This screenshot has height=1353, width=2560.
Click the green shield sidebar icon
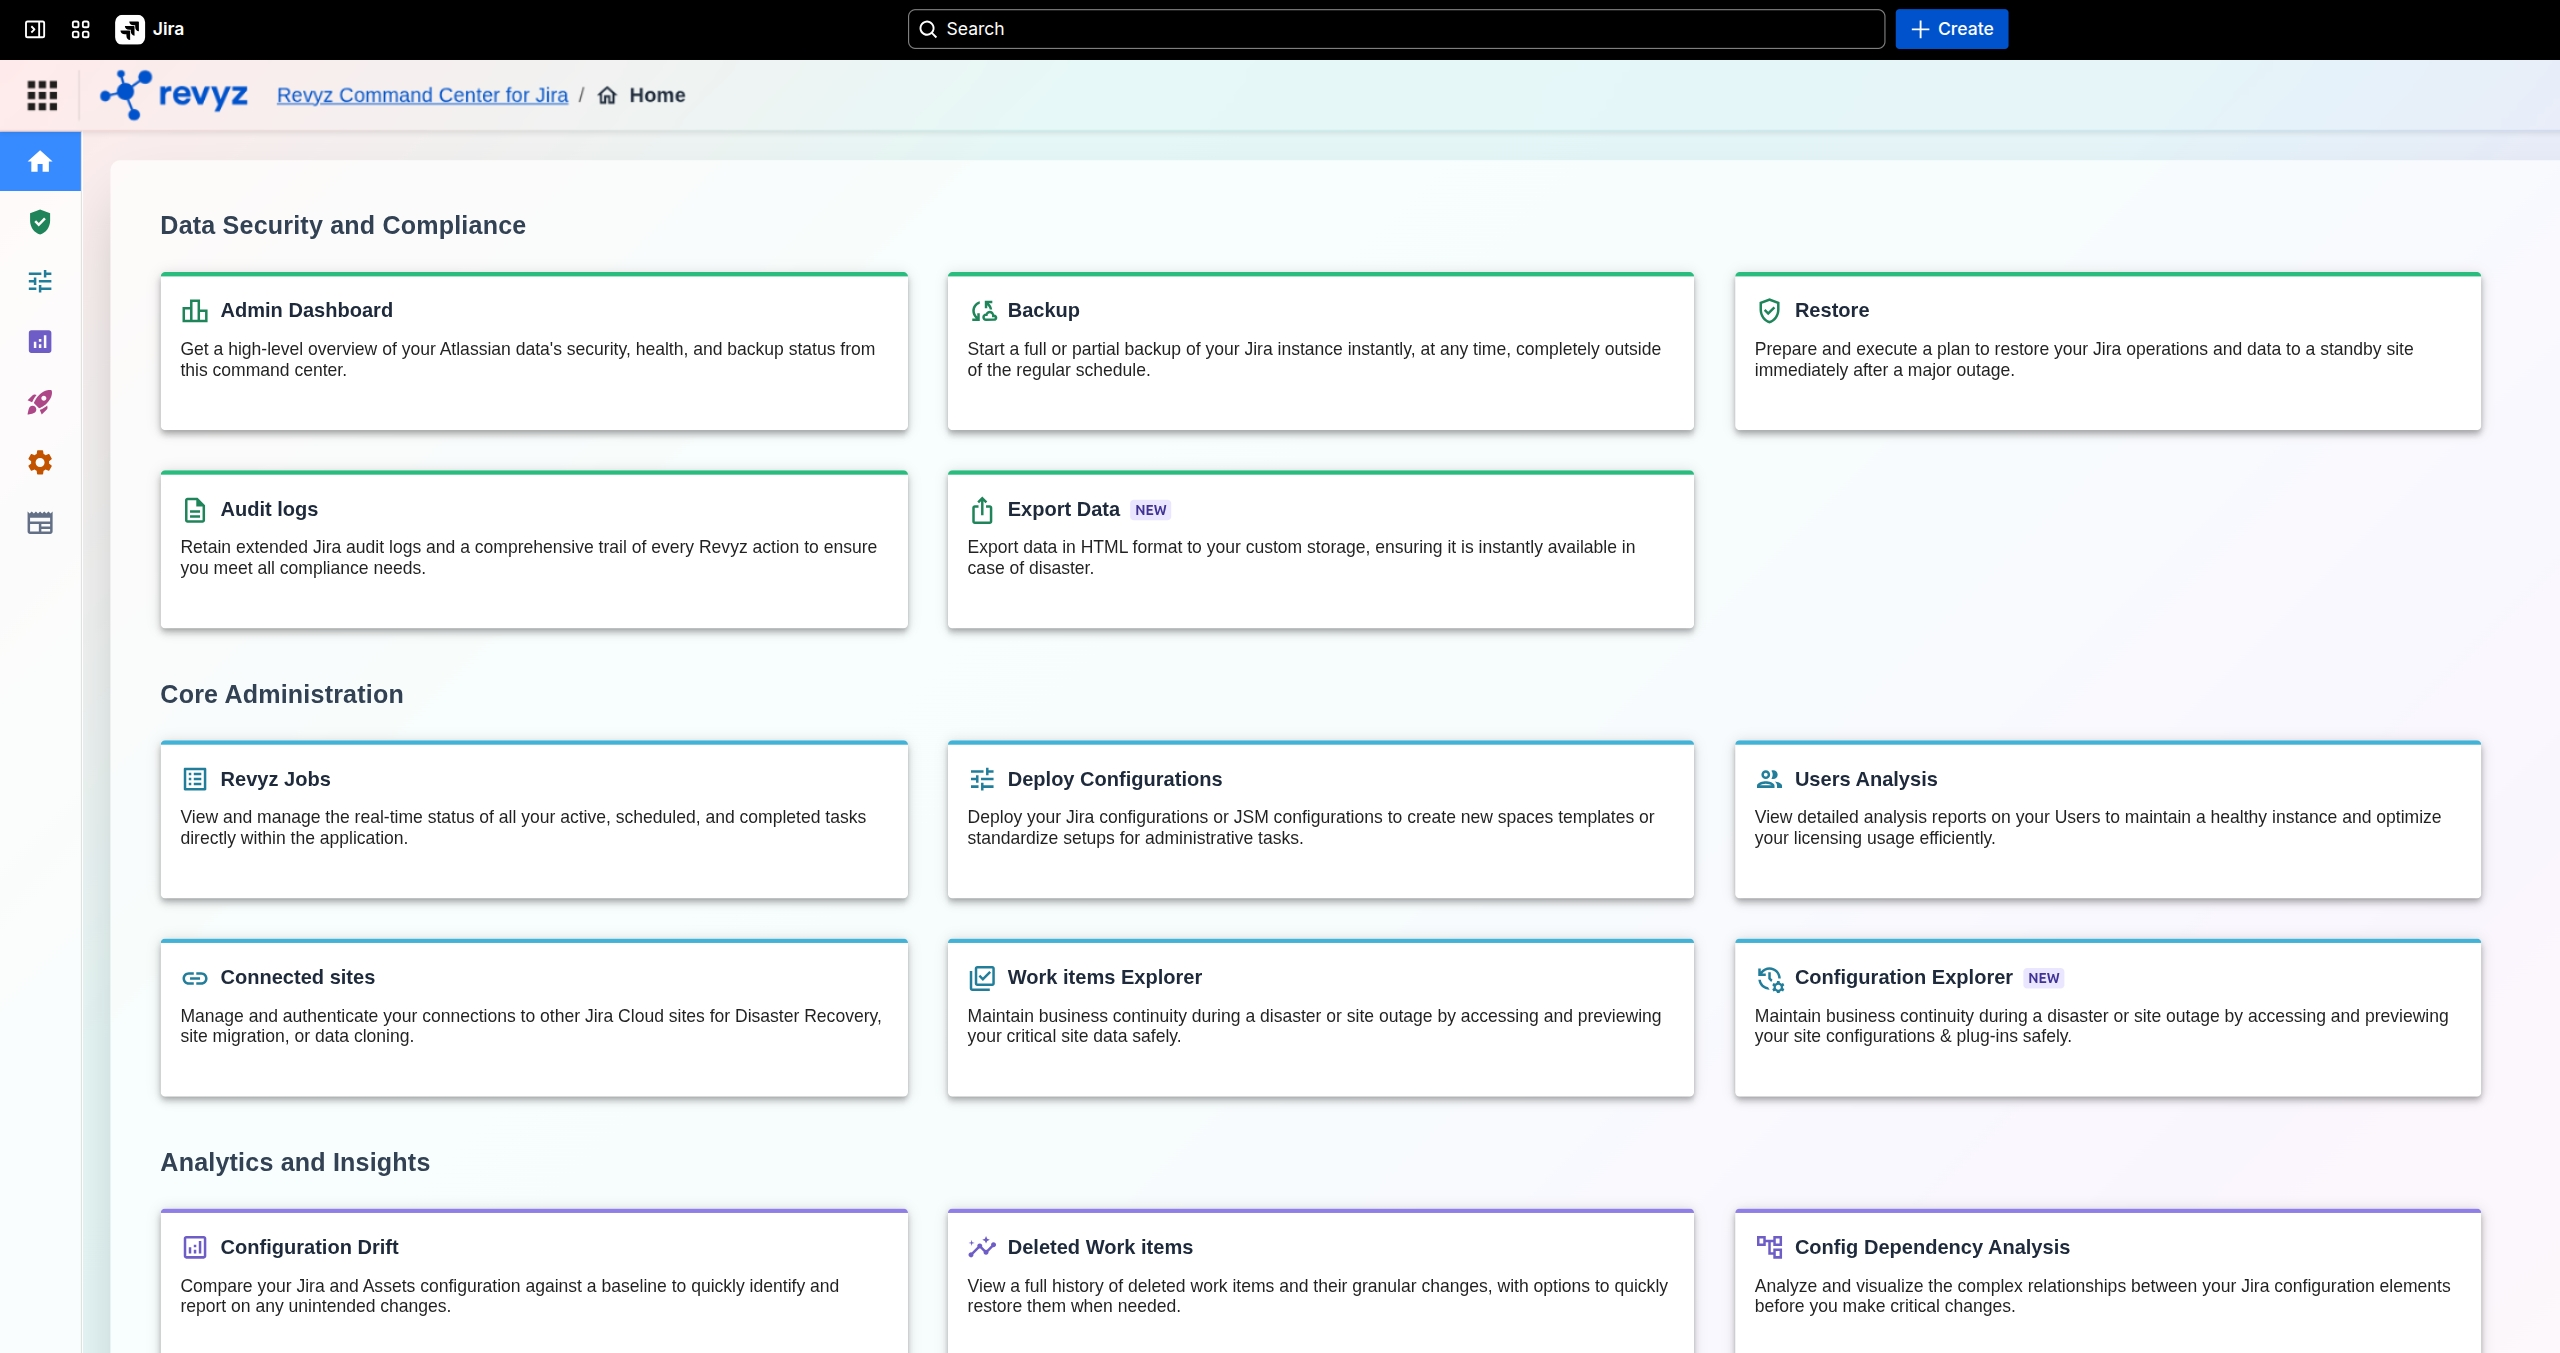tap(40, 222)
